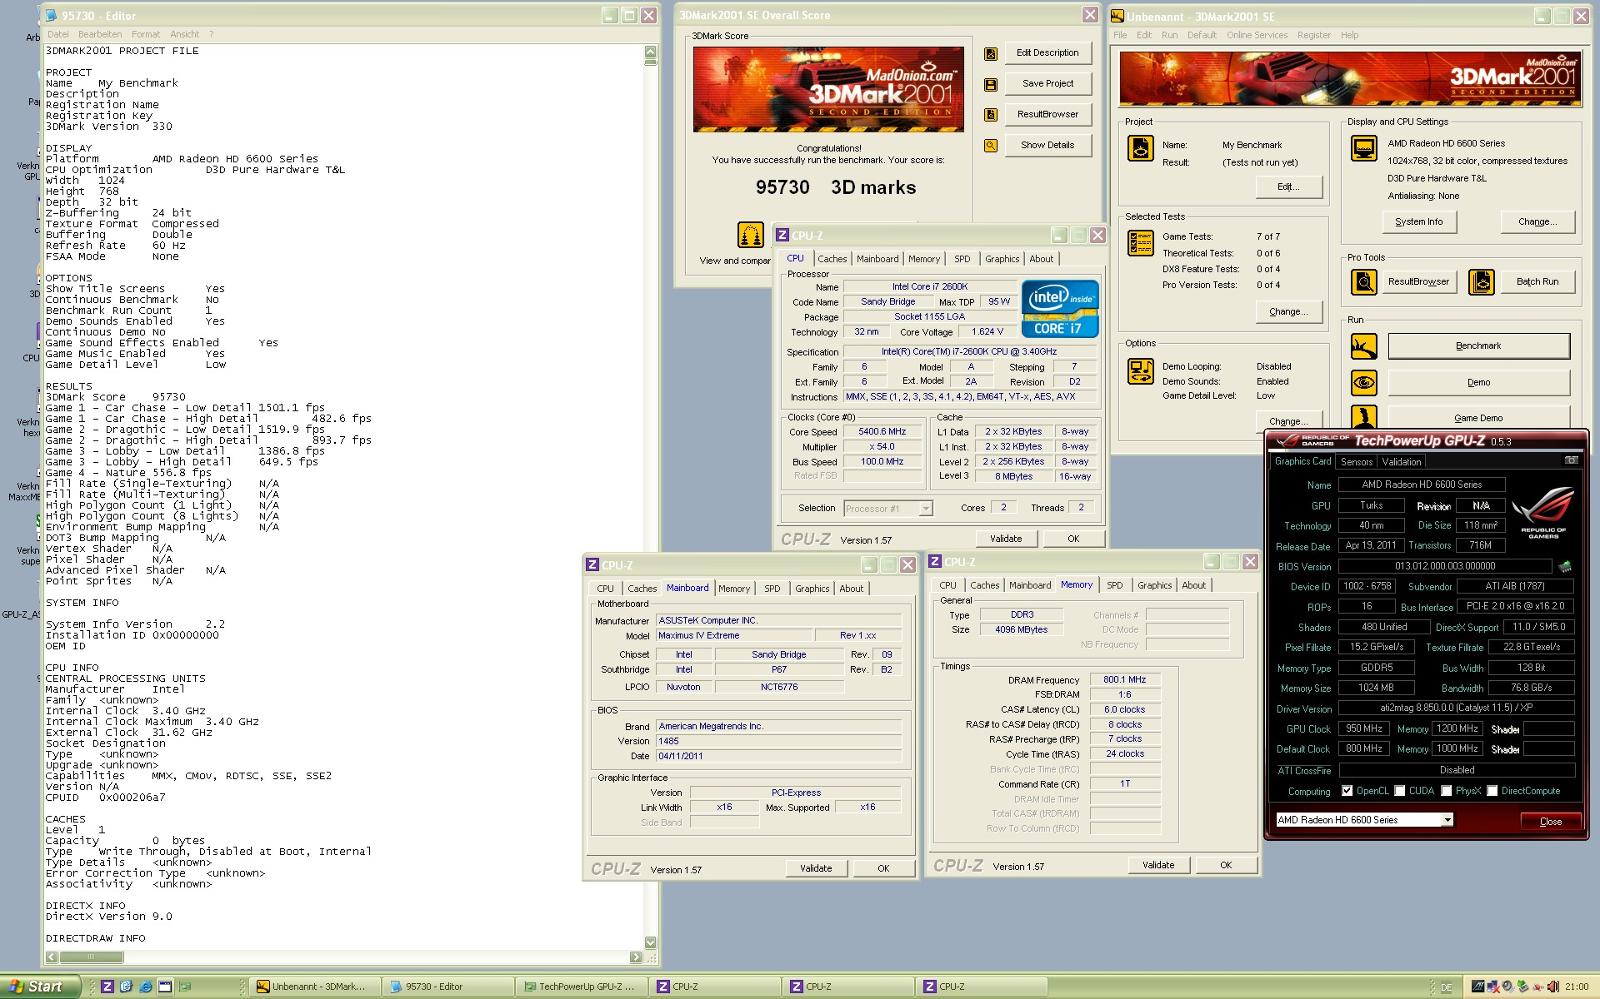Screen dimensions: 1600x999
Task: Click the Selected Tests checklist icon
Action: (x=1140, y=242)
